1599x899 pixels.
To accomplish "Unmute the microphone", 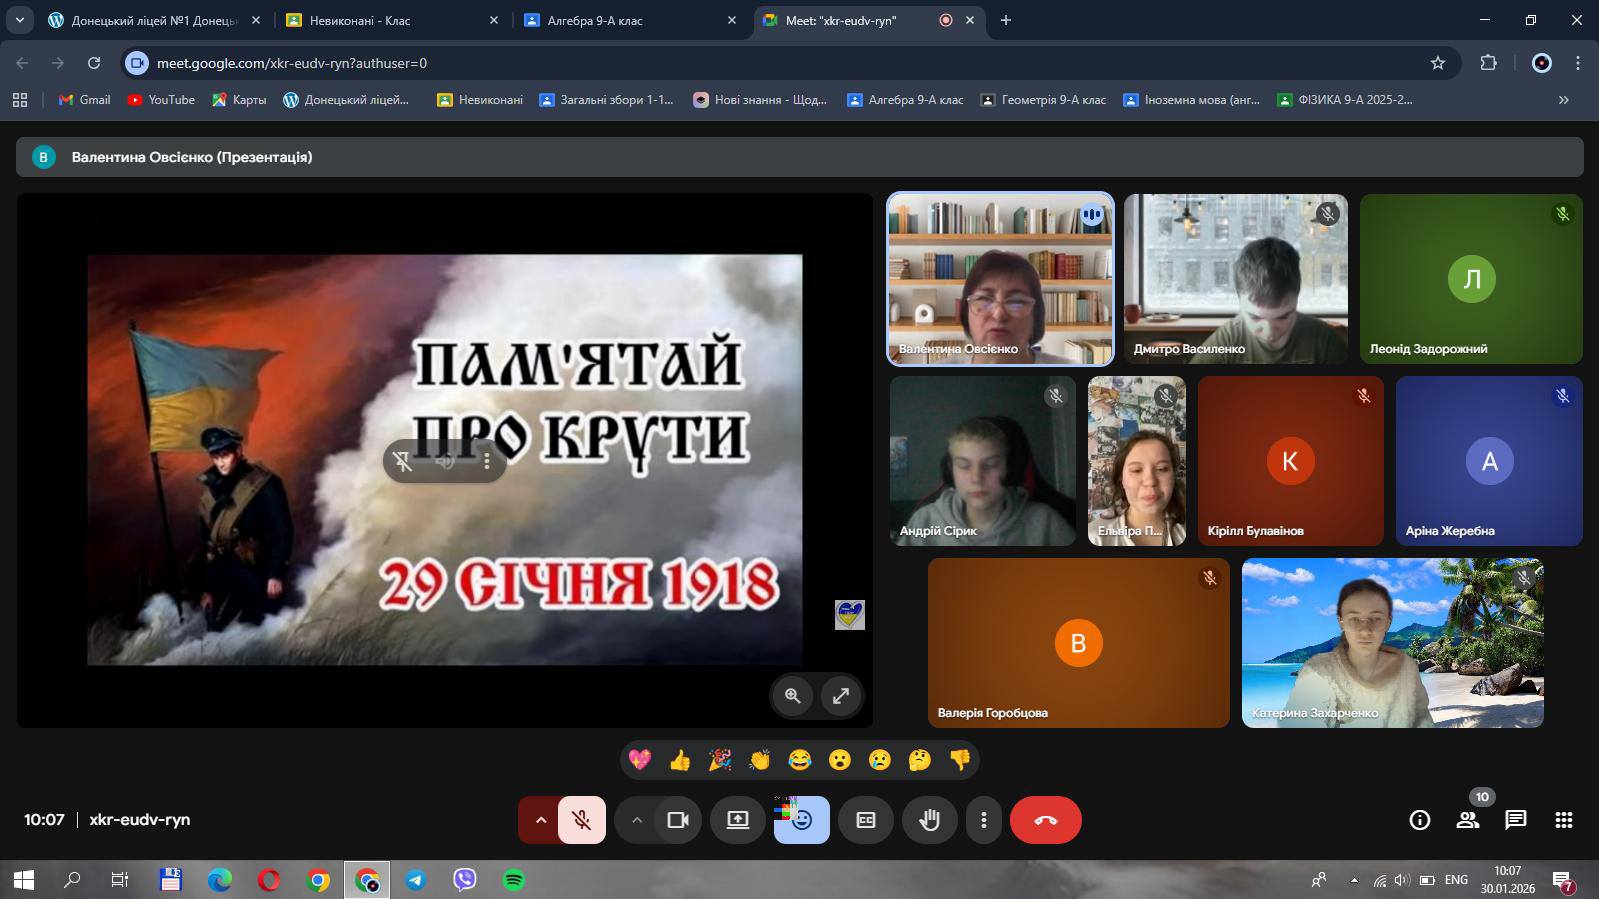I will click(x=581, y=820).
